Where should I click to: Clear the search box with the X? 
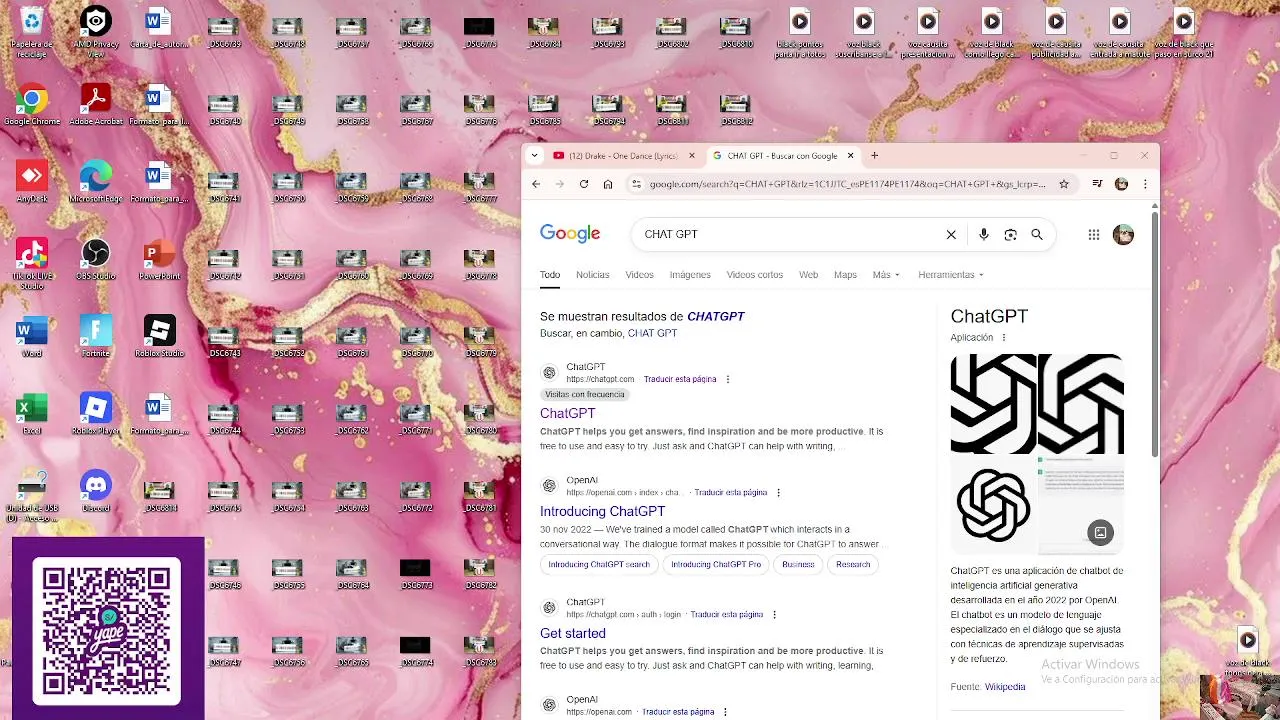click(x=951, y=234)
